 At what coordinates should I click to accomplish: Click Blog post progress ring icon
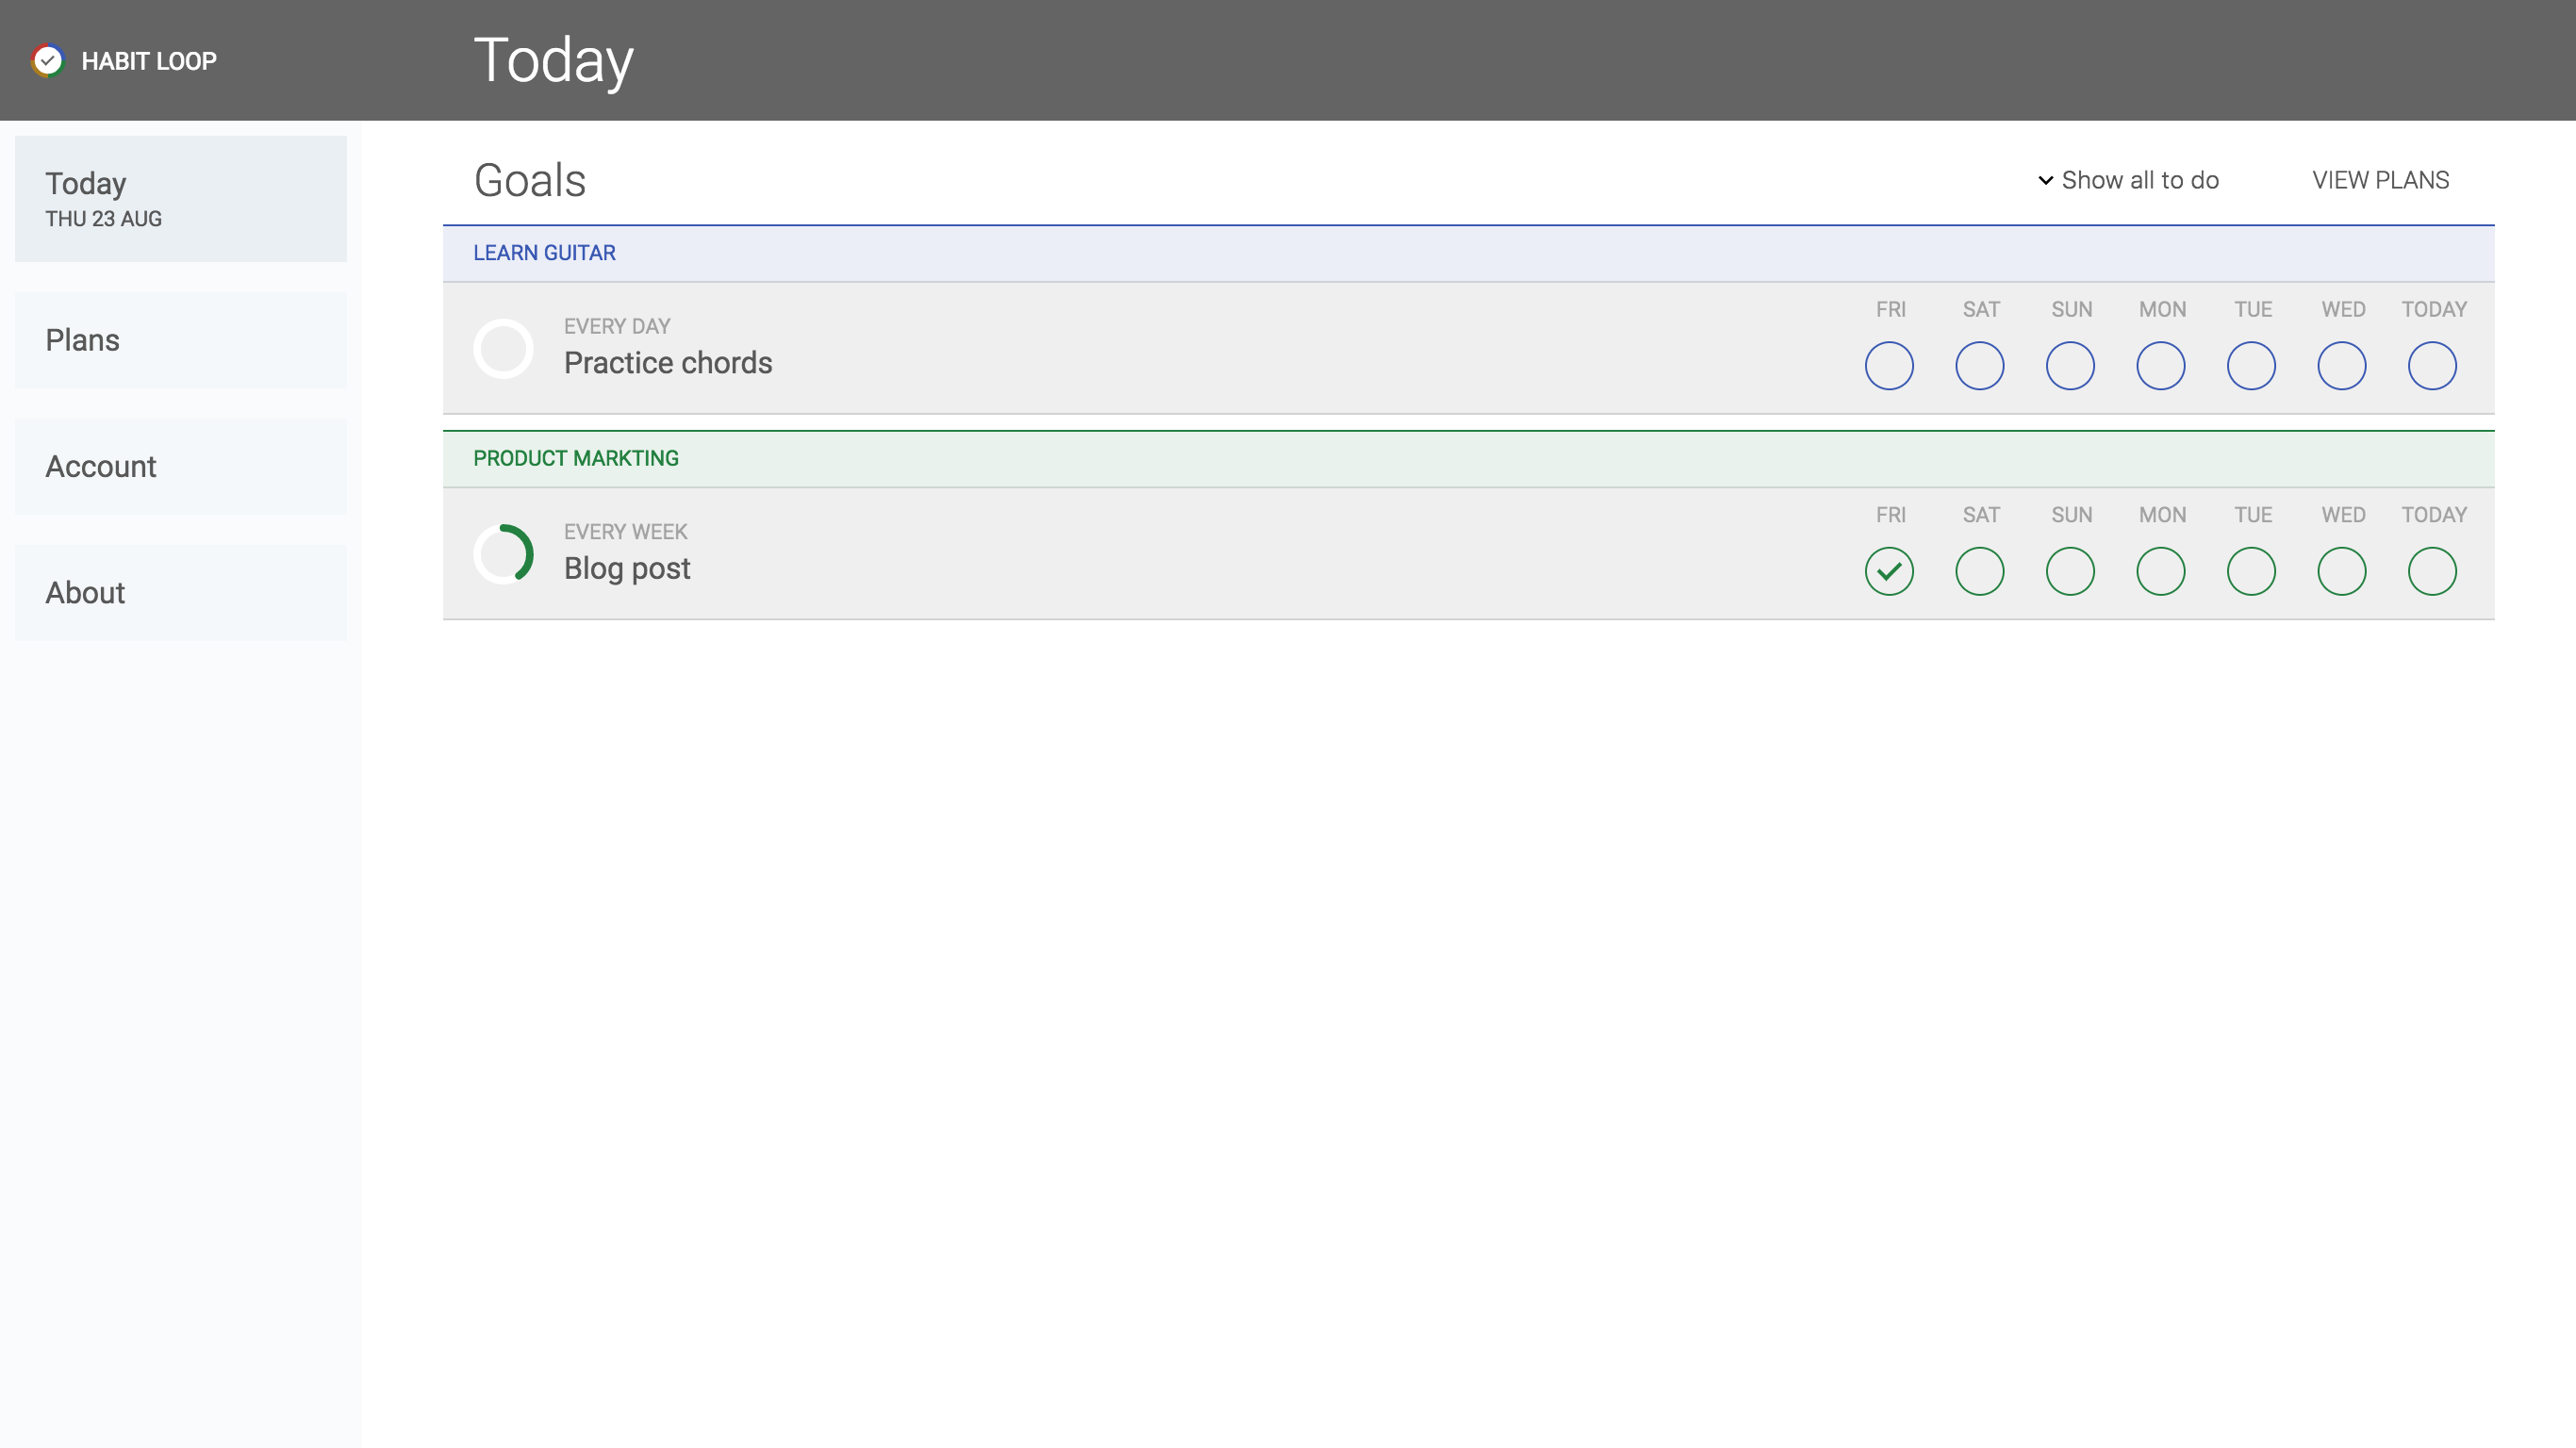click(503, 554)
